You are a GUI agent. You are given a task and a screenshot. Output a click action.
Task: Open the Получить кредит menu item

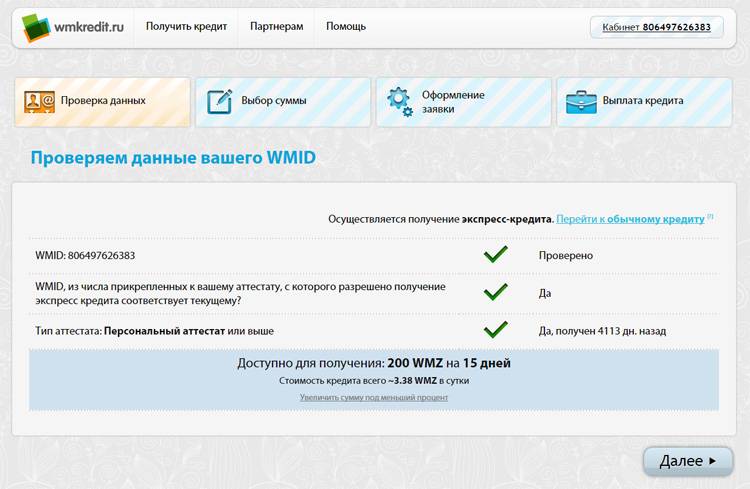click(x=186, y=26)
